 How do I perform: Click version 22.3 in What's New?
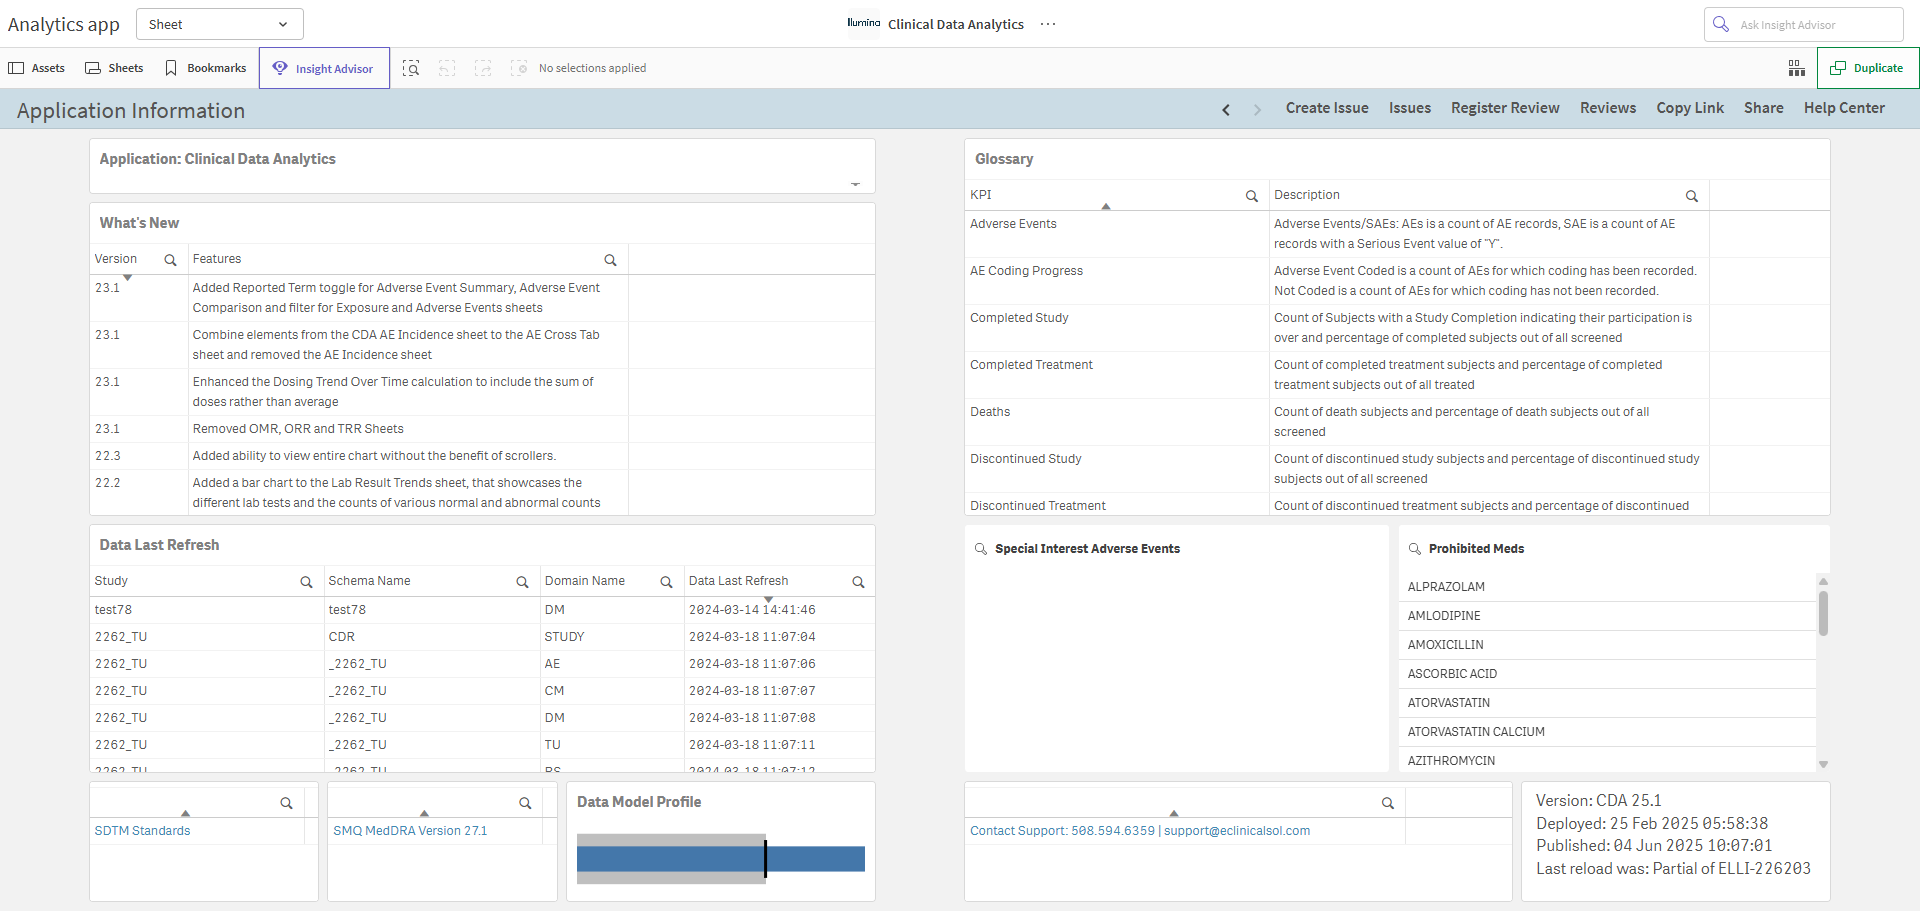click(139, 456)
